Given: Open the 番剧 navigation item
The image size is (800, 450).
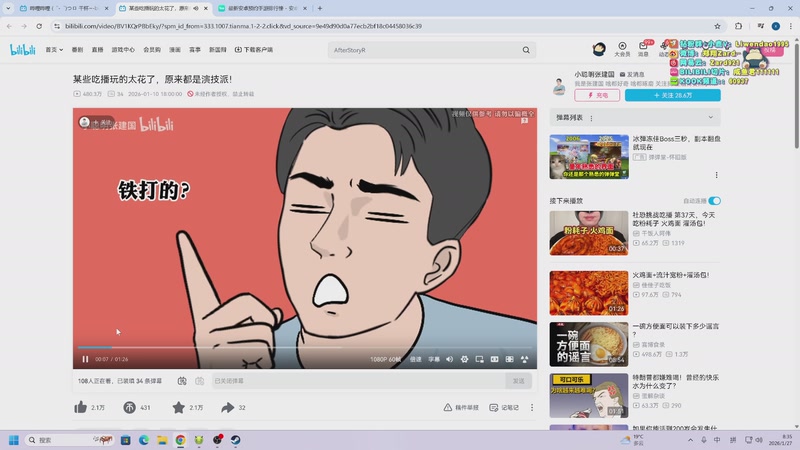Looking at the screenshot, I should click(x=77, y=49).
